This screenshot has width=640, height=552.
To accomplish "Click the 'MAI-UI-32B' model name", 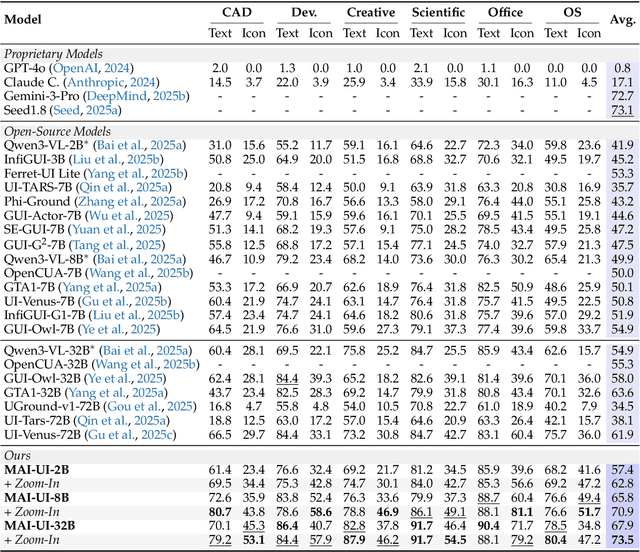I will point(40,526).
